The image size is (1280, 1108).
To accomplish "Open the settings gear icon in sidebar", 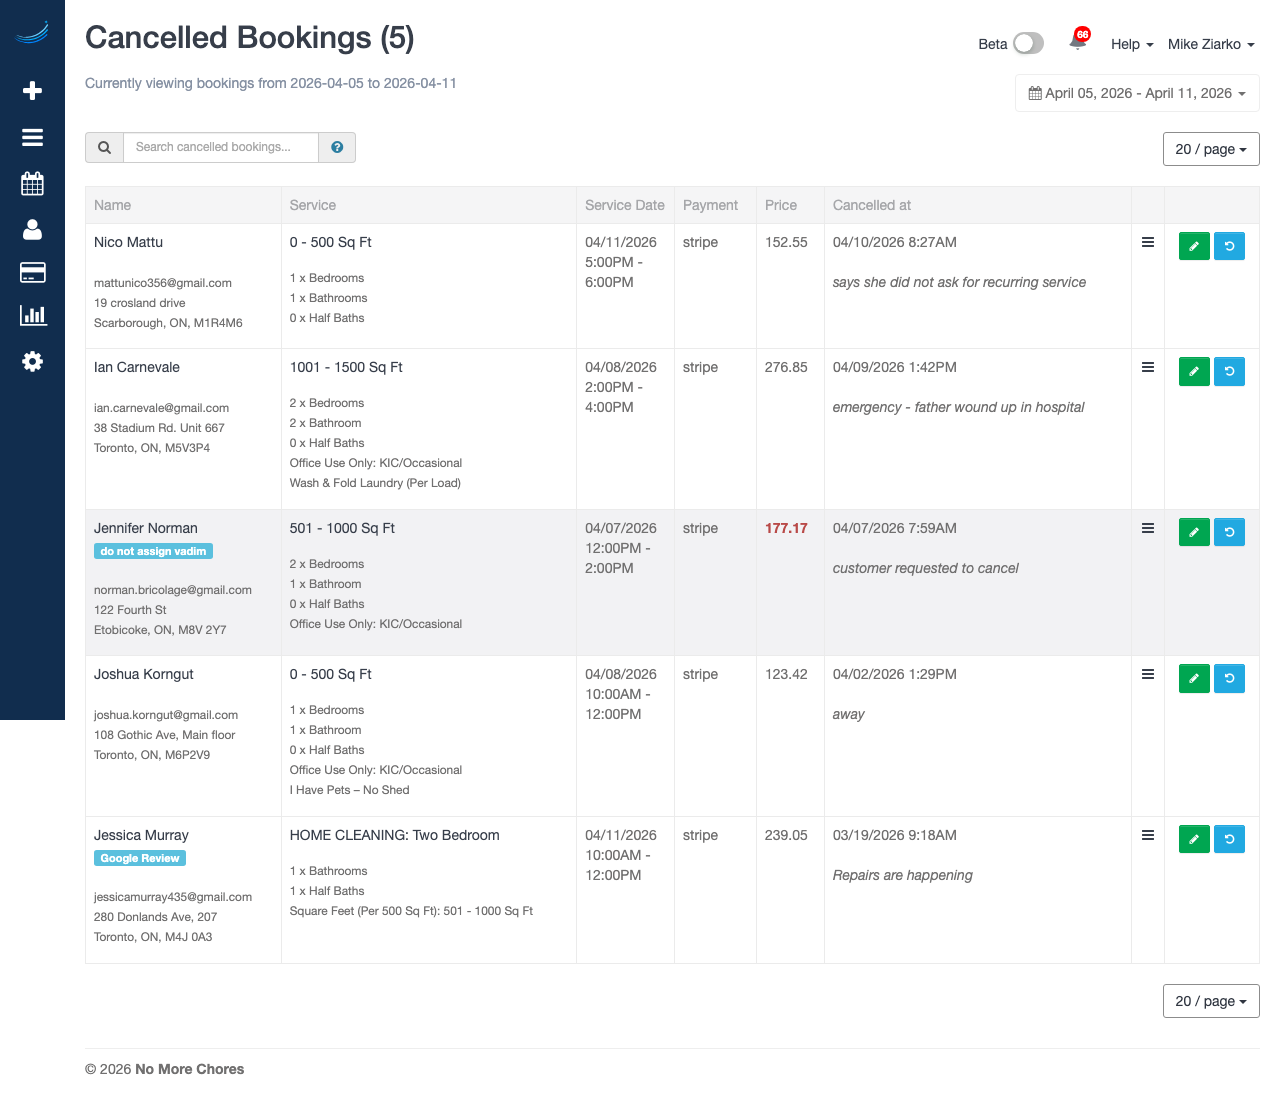I will tap(32, 361).
